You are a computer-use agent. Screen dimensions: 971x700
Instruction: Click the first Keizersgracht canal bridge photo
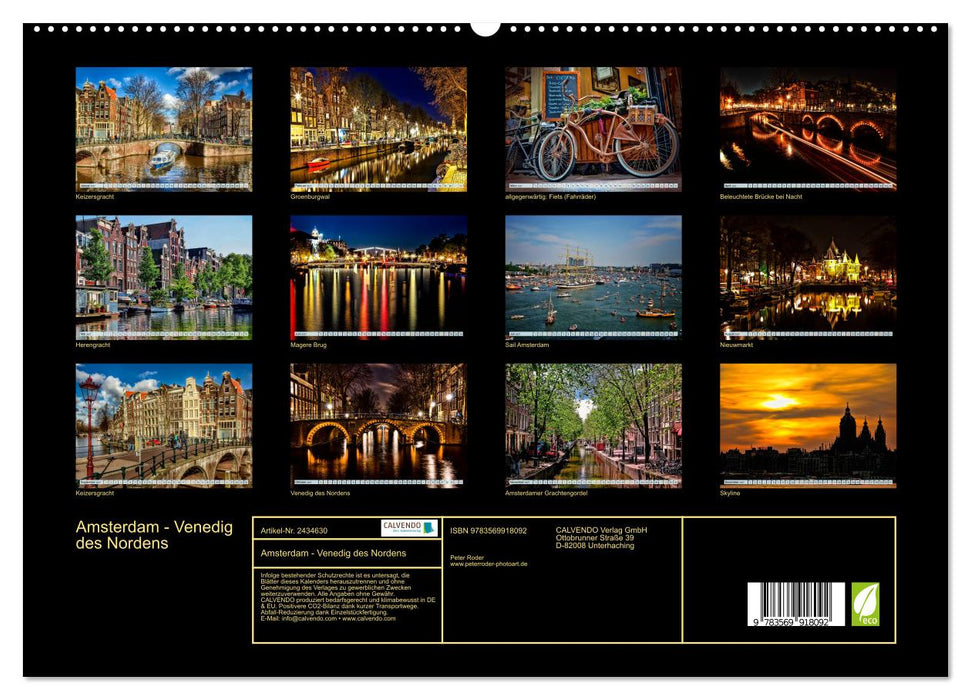point(163,129)
